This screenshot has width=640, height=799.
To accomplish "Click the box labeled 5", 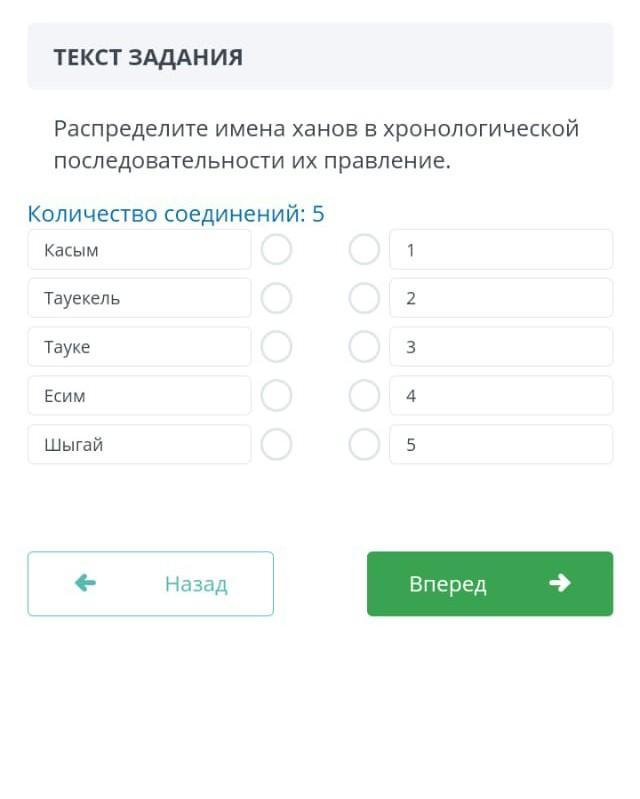I will click(501, 444).
